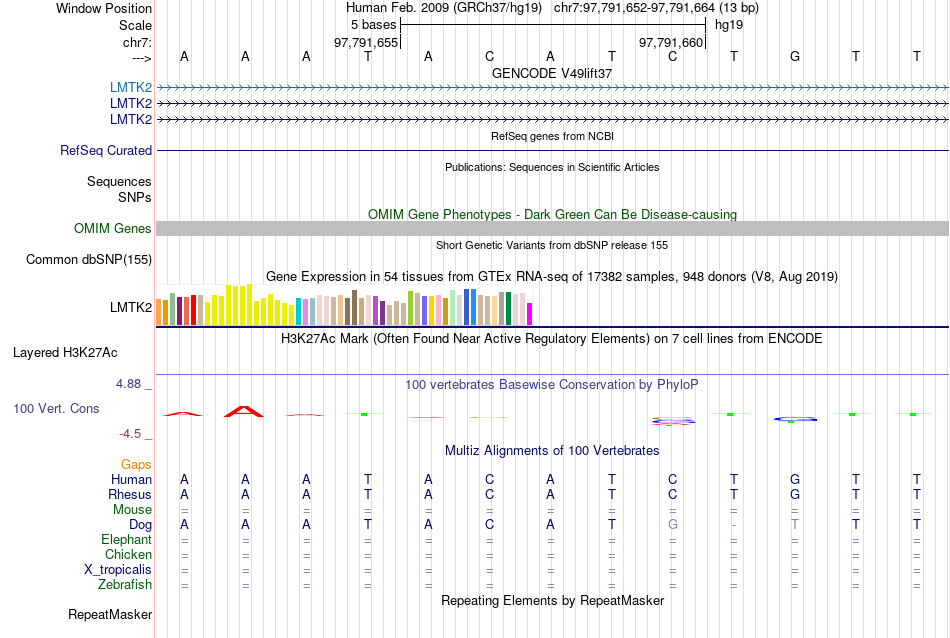
Task: Click the LMTK2 label beside GTEx bars
Action: pyautogui.click(x=131, y=307)
